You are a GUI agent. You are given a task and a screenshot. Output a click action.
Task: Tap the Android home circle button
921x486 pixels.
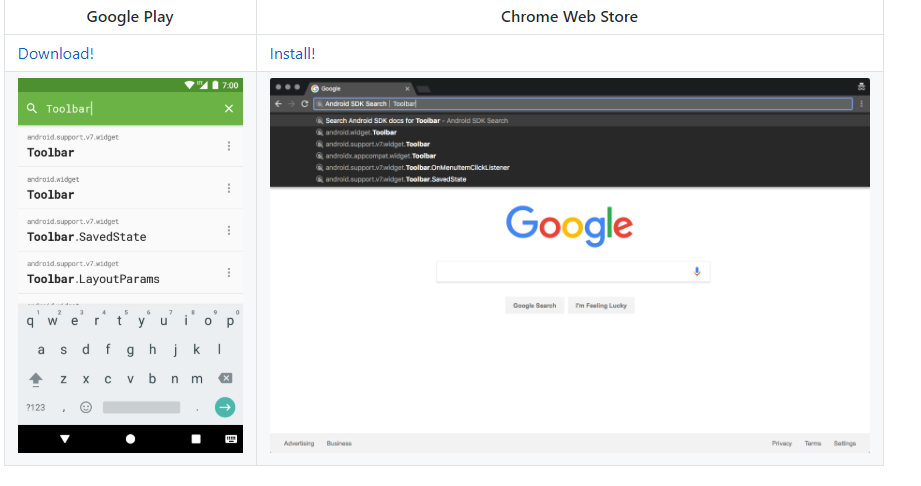pos(130,439)
